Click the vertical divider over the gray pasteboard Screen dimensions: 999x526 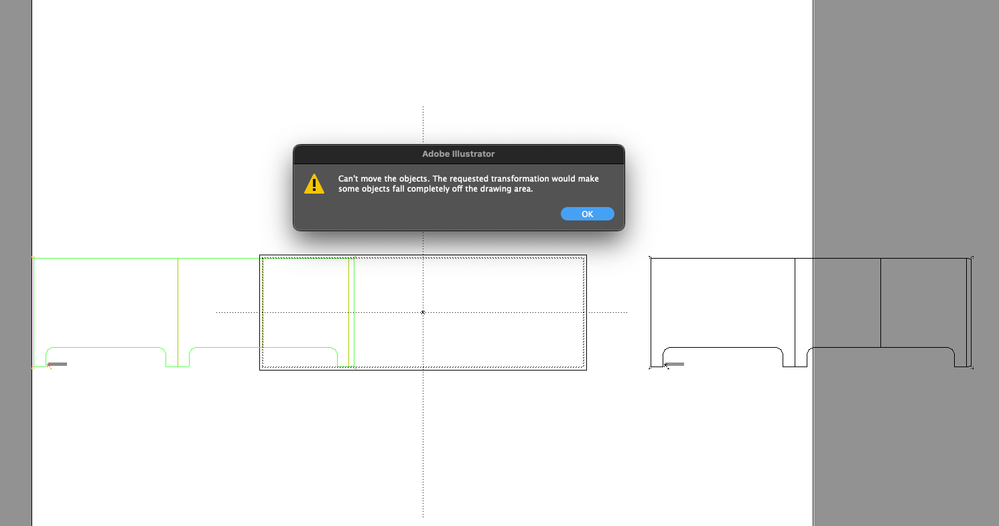point(880,302)
